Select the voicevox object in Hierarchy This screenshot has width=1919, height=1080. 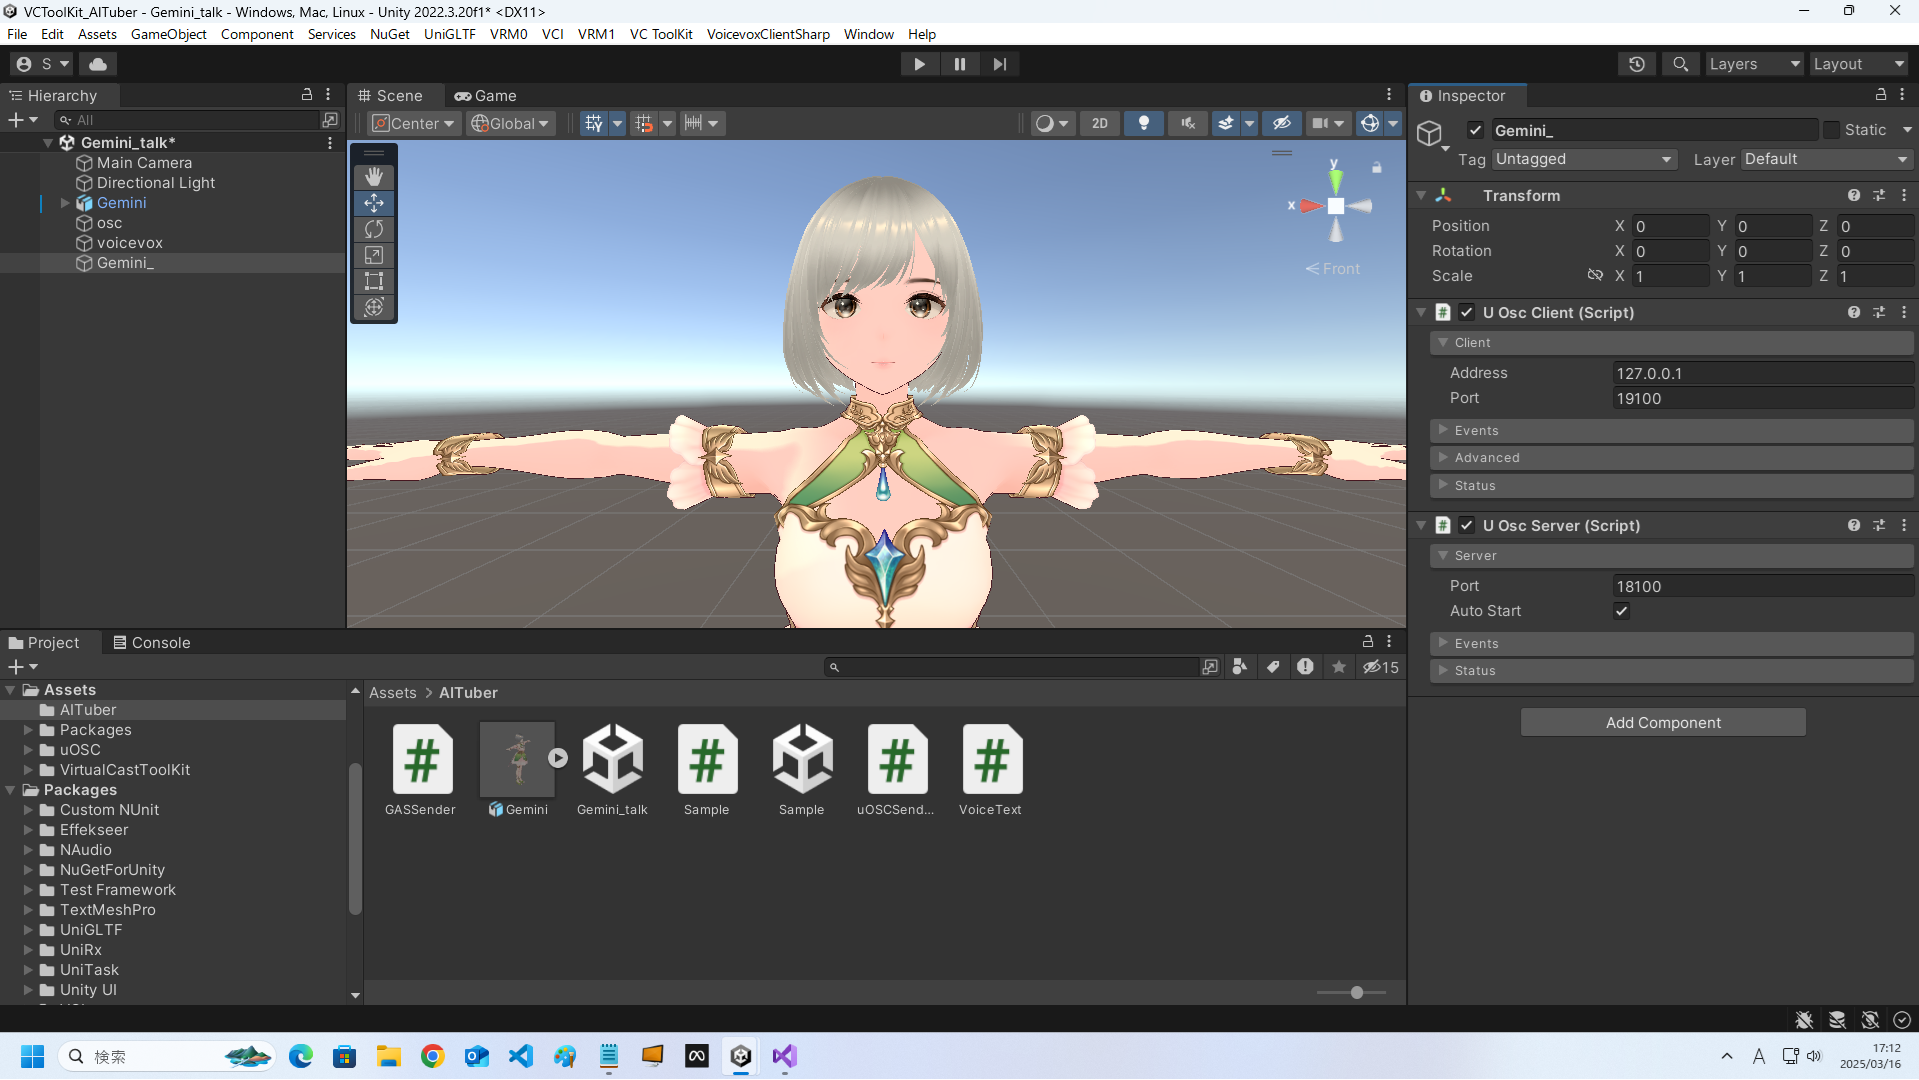tap(129, 243)
